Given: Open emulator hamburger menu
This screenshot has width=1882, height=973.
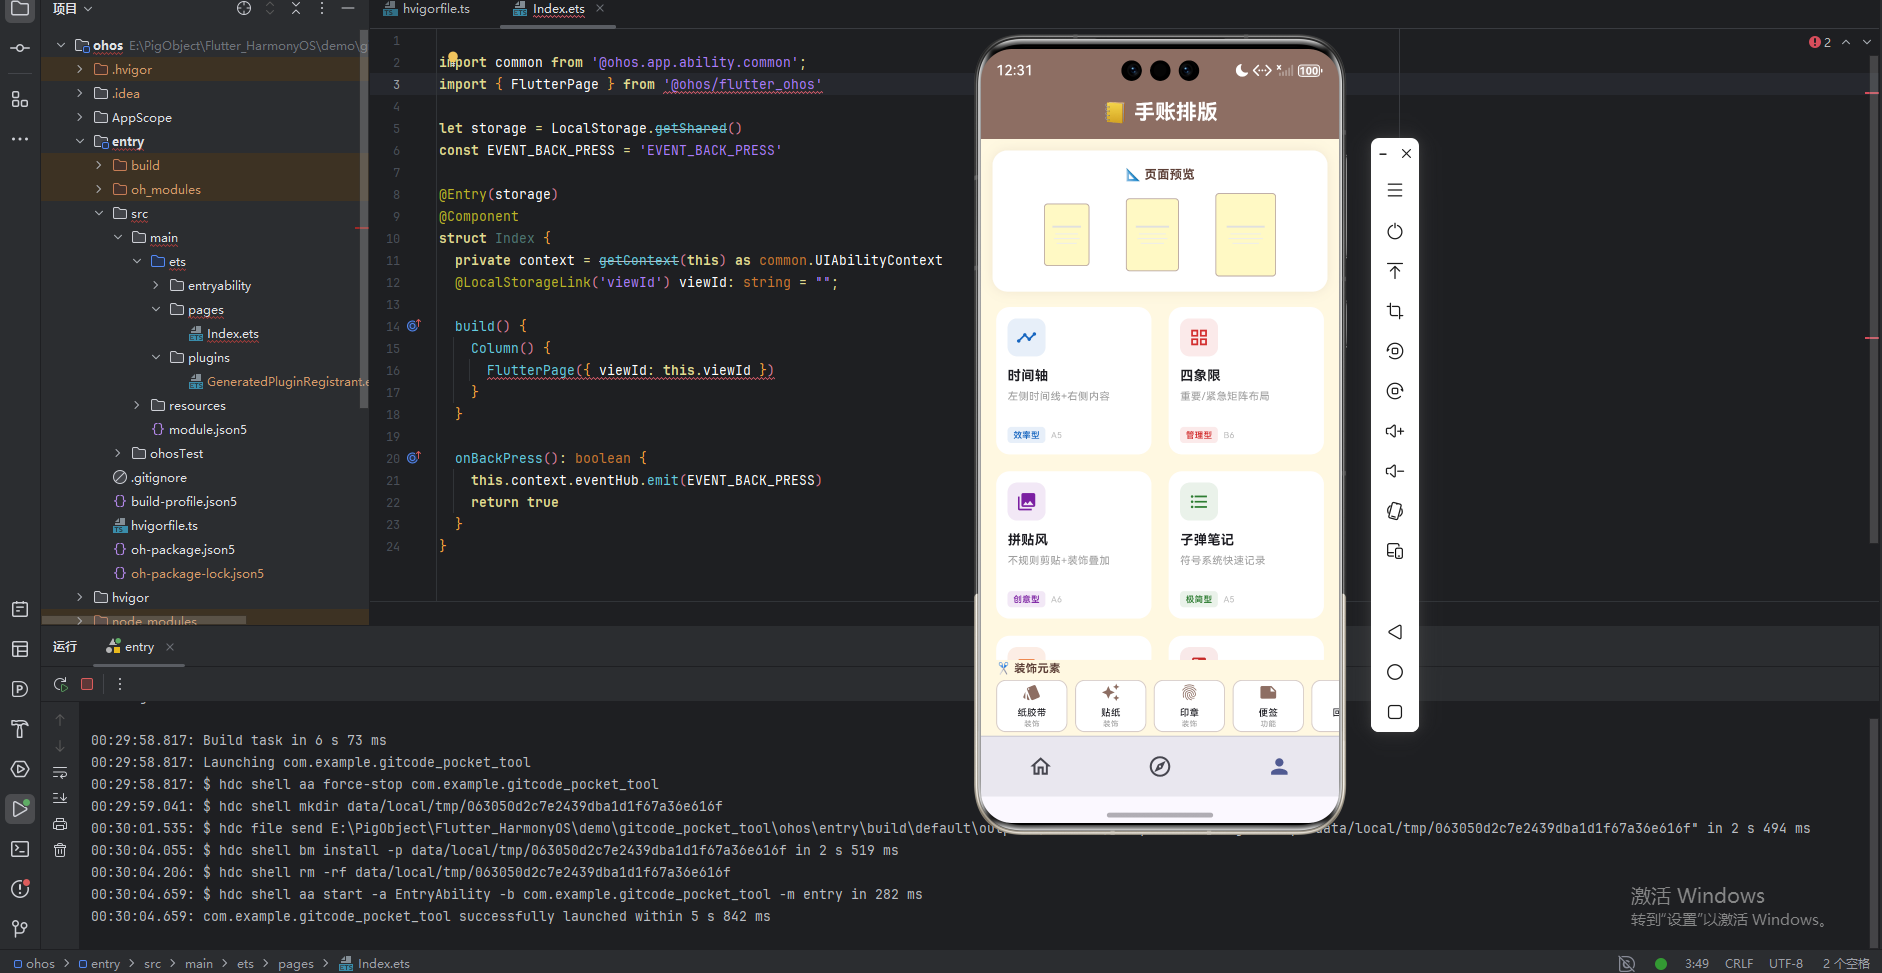Looking at the screenshot, I should coord(1395,191).
